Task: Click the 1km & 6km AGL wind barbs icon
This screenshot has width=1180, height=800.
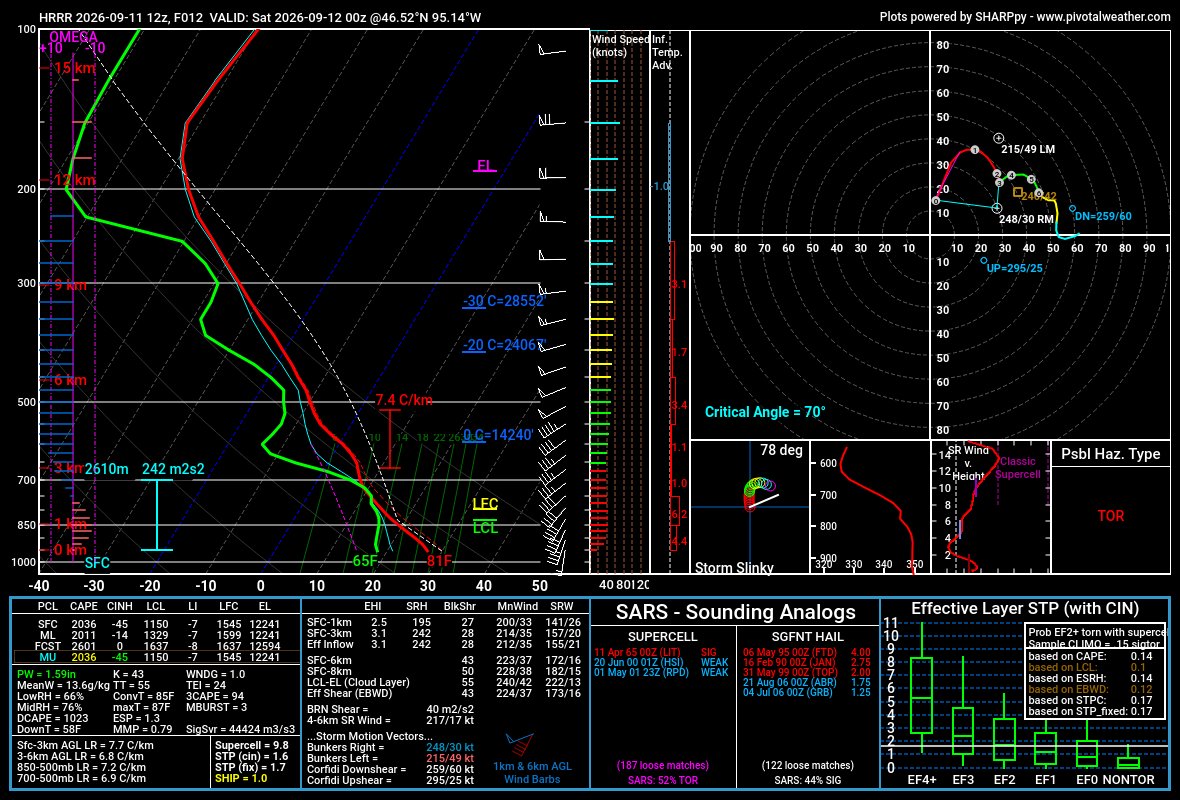Action: point(521,744)
